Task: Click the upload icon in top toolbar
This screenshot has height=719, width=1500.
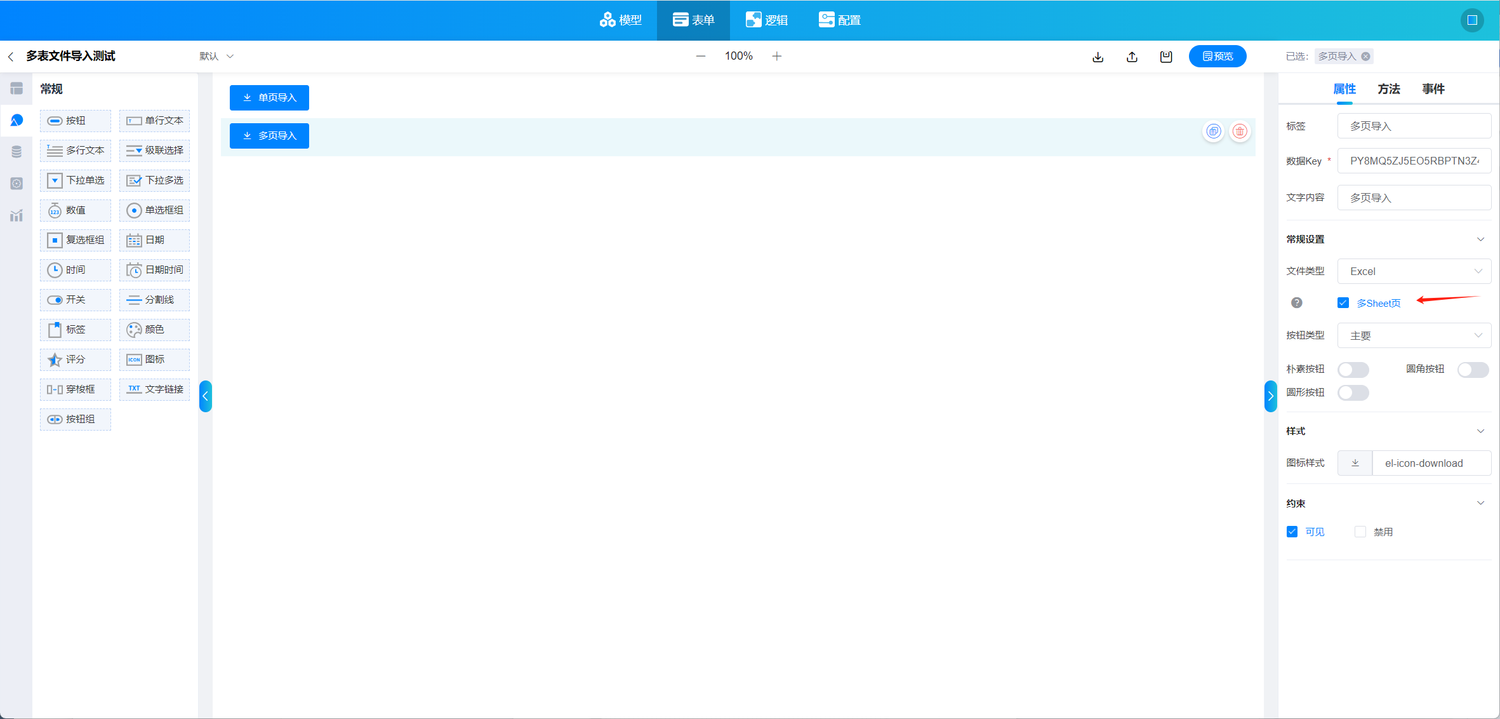Action: pos(1132,57)
